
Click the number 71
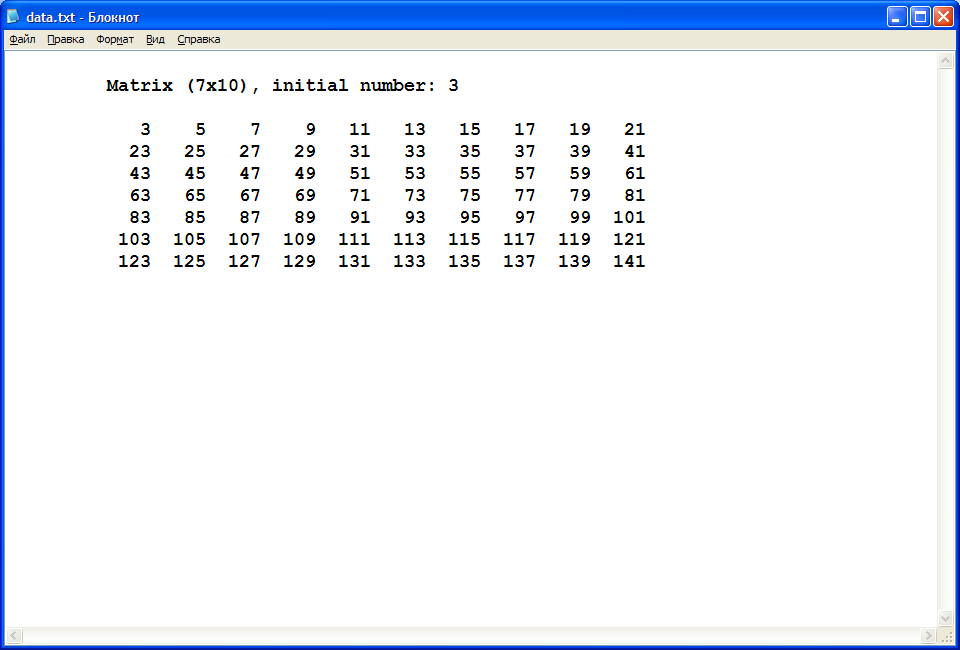(x=360, y=196)
